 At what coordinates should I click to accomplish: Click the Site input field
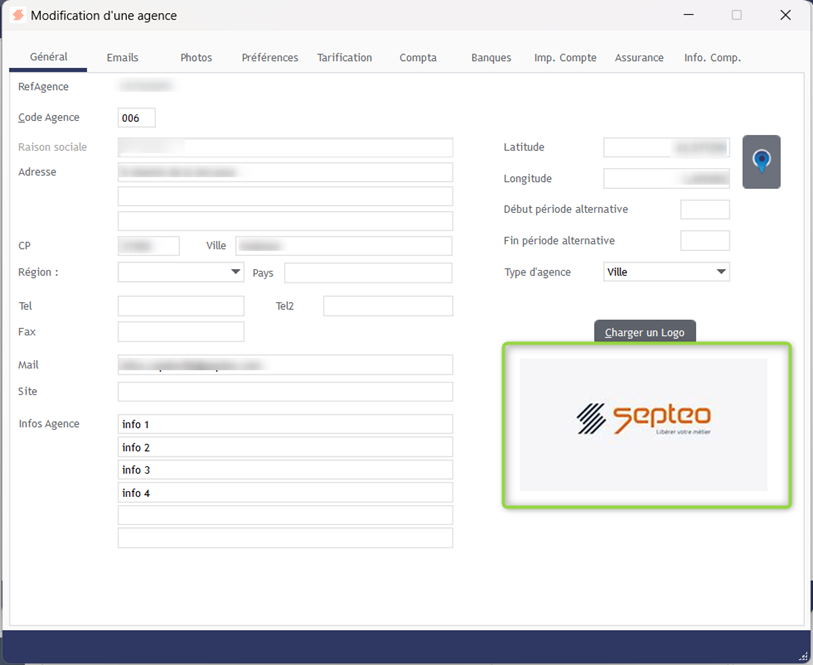pos(285,392)
